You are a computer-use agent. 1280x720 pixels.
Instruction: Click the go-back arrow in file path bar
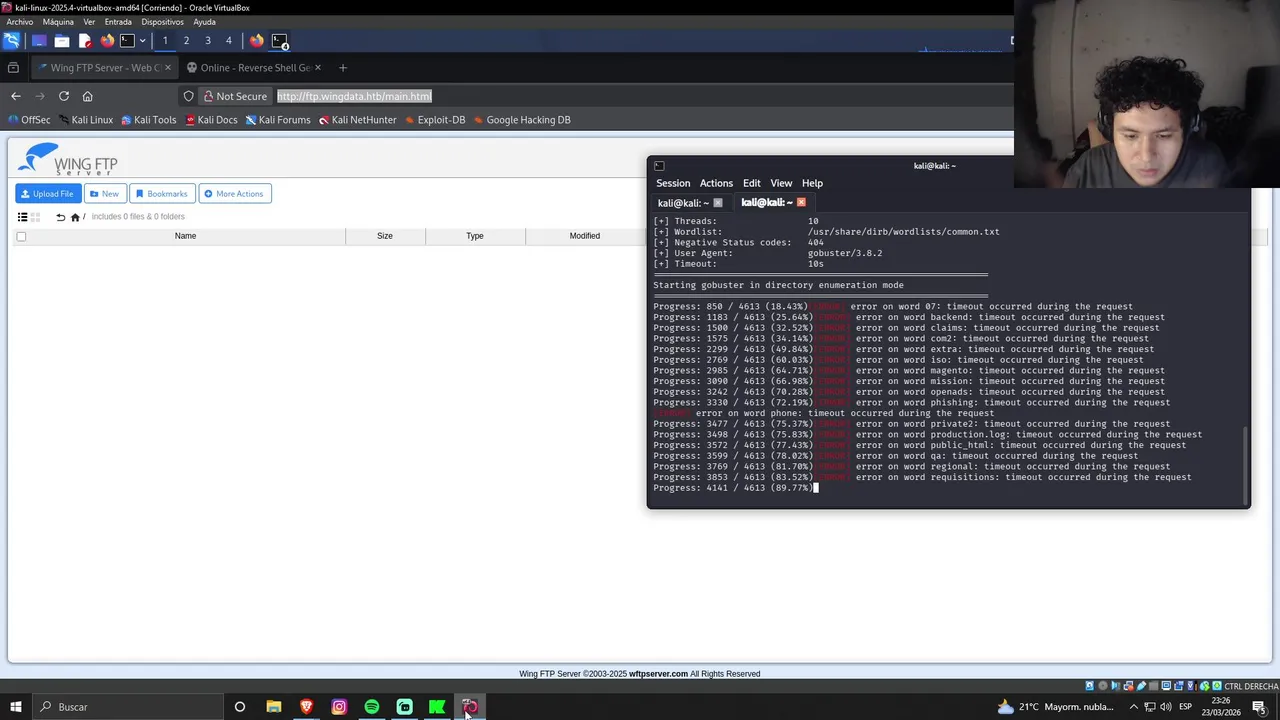tap(60, 217)
